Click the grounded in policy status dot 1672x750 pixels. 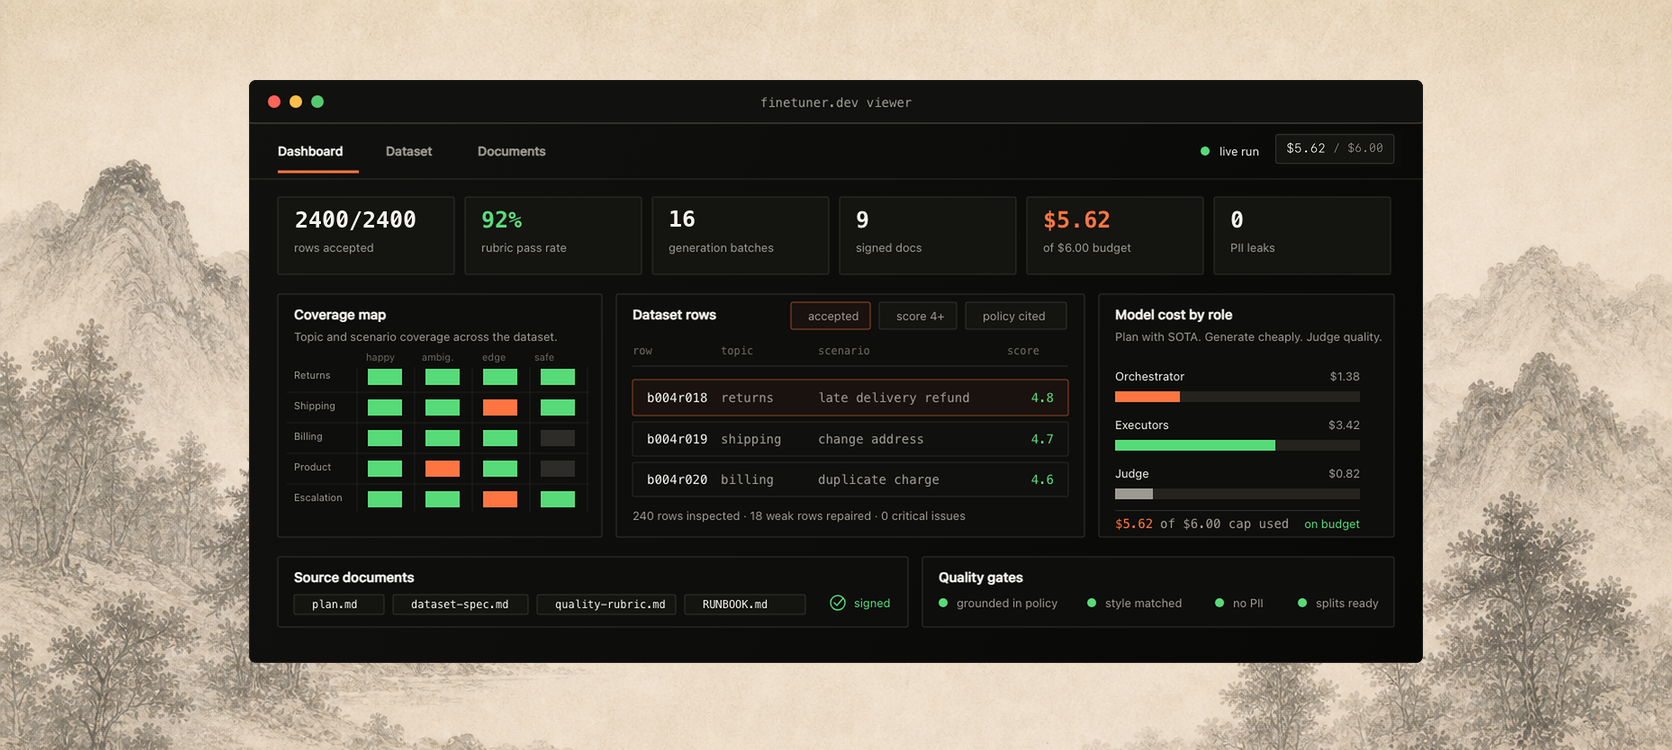pyautogui.click(x=943, y=603)
